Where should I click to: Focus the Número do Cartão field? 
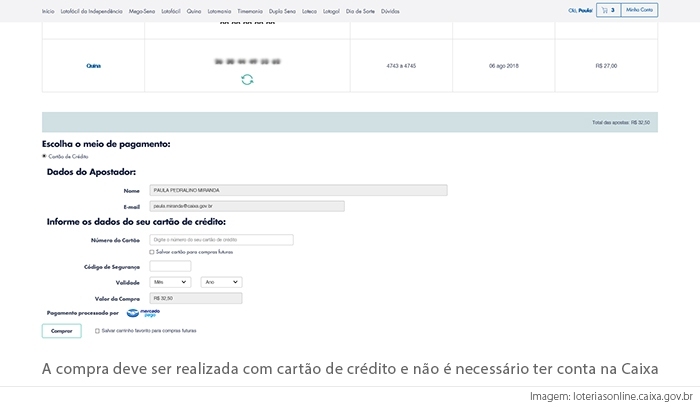[x=220, y=240]
